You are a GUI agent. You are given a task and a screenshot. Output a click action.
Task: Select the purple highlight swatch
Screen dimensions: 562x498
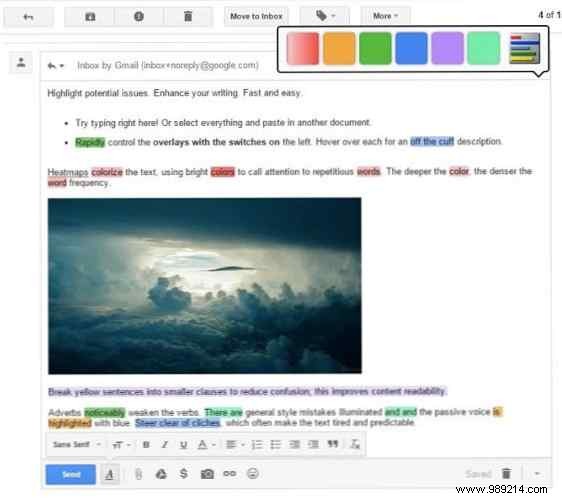(x=447, y=48)
